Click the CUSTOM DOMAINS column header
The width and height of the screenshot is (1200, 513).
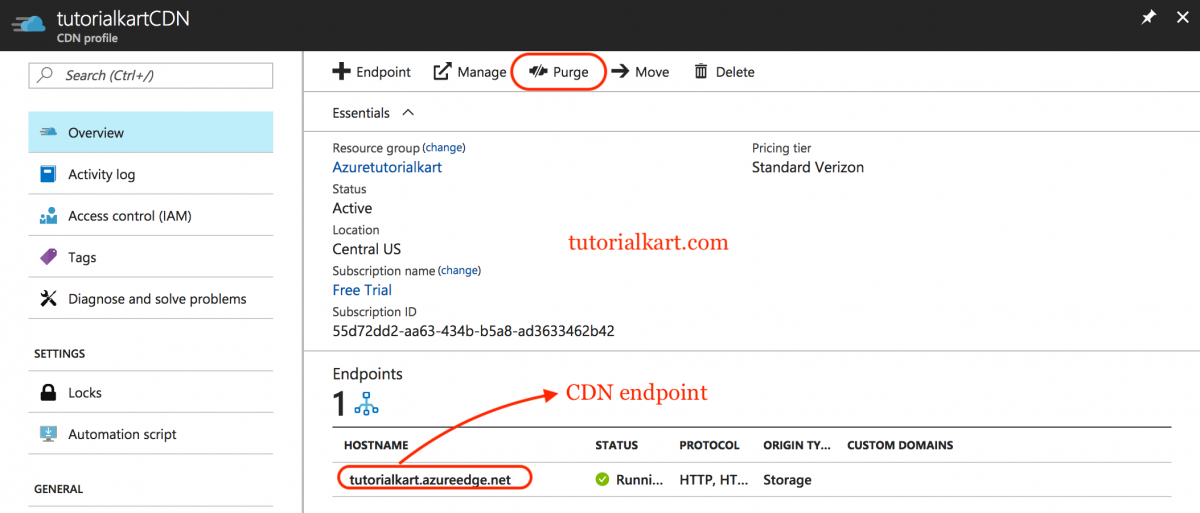pyautogui.click(x=900, y=445)
